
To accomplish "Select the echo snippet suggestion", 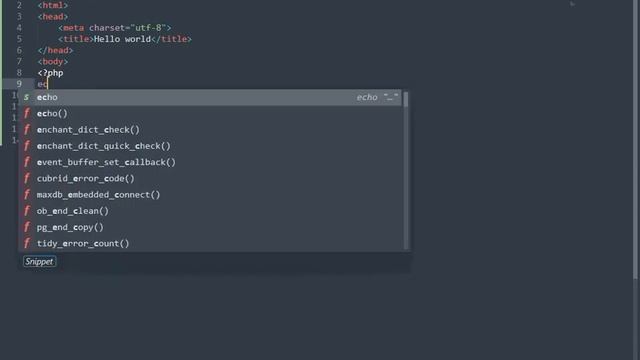I will pyautogui.click(x=210, y=97).
